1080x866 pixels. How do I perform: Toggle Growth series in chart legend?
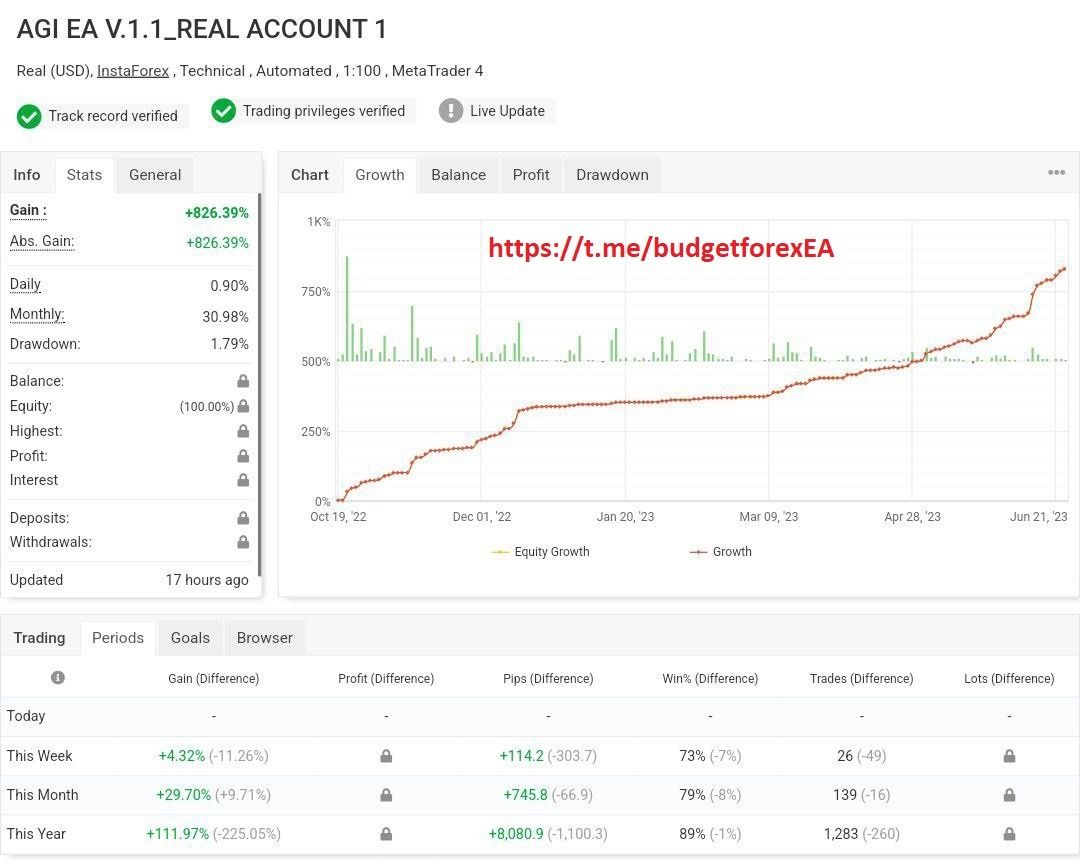(x=720, y=552)
